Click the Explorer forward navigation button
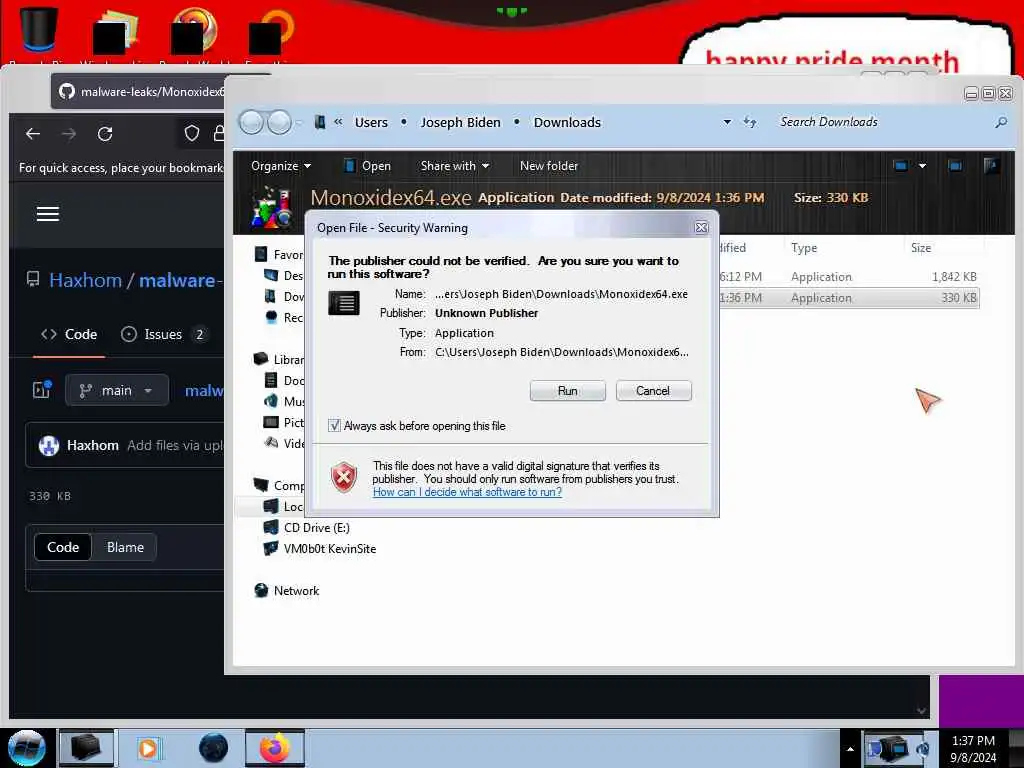The image size is (1024, 768). click(280, 122)
